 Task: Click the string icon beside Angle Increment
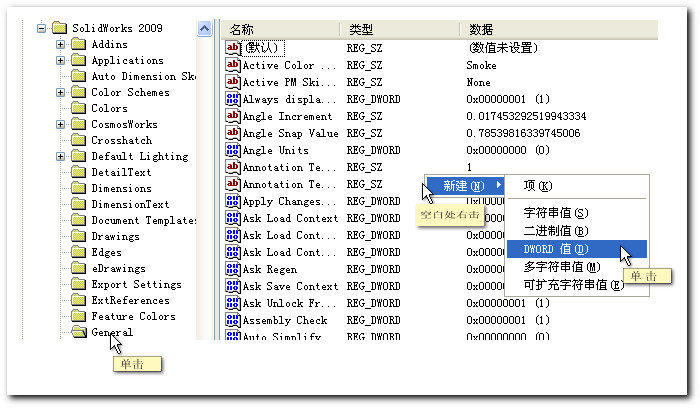[233, 116]
